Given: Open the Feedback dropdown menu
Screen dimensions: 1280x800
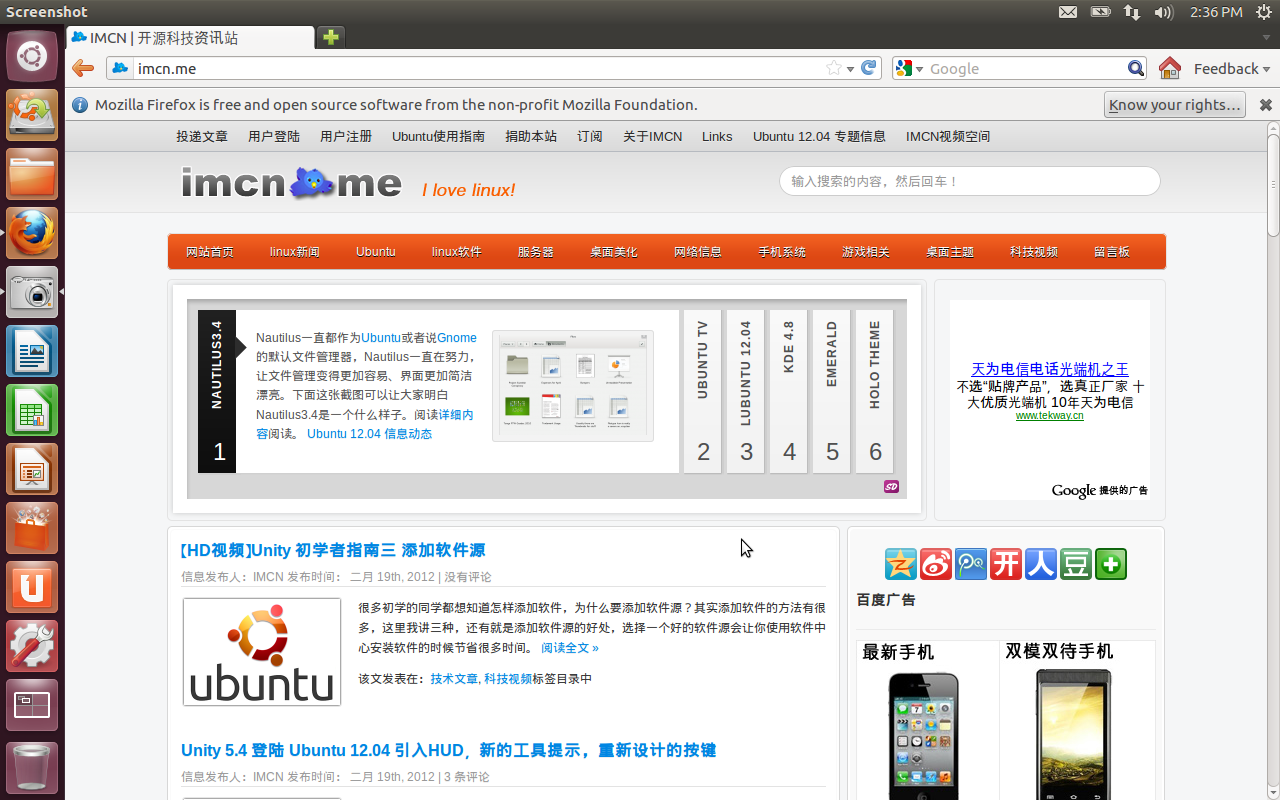Looking at the screenshot, I should 1232,68.
